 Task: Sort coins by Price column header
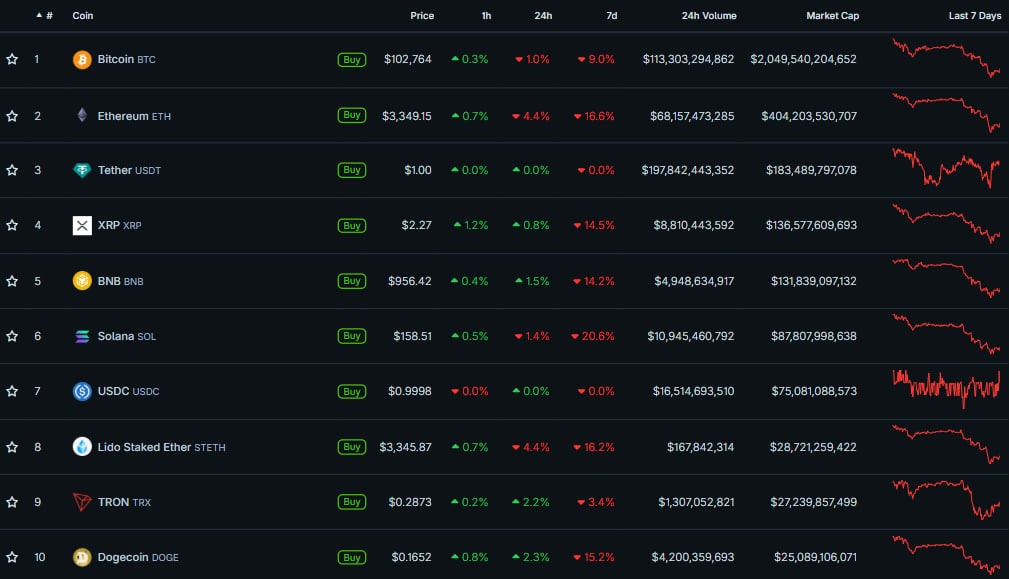[422, 16]
